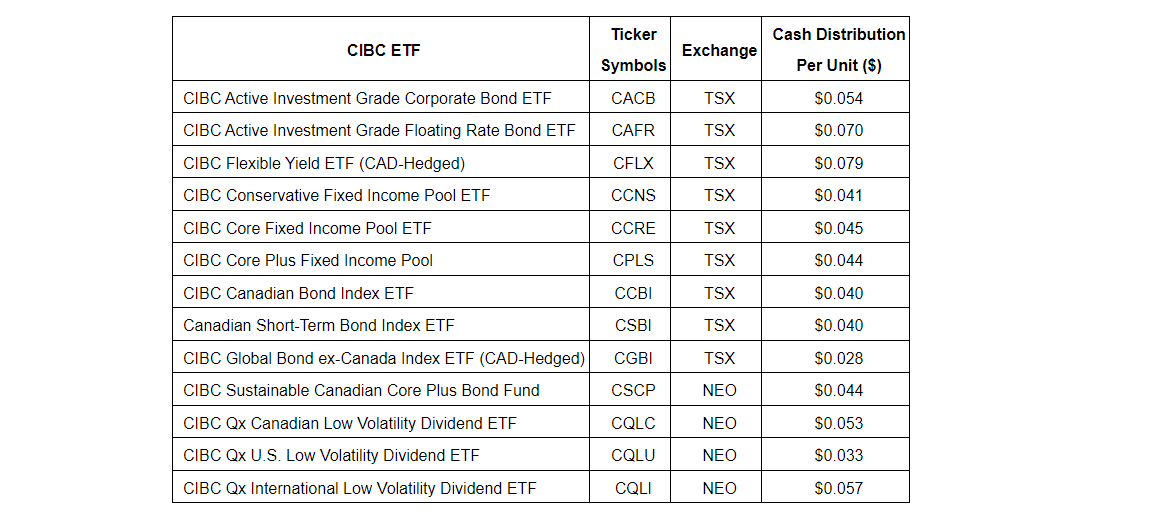
Task: Click CIBC Active Investment Grade Corporate Bond ETF
Action: coord(367,98)
